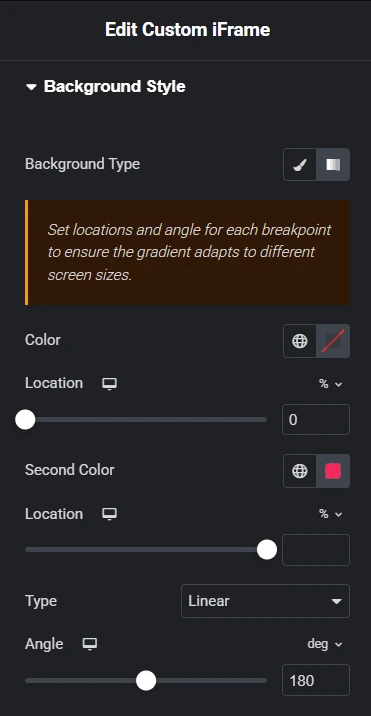Open the pink Second Color swatch

tap(333, 471)
